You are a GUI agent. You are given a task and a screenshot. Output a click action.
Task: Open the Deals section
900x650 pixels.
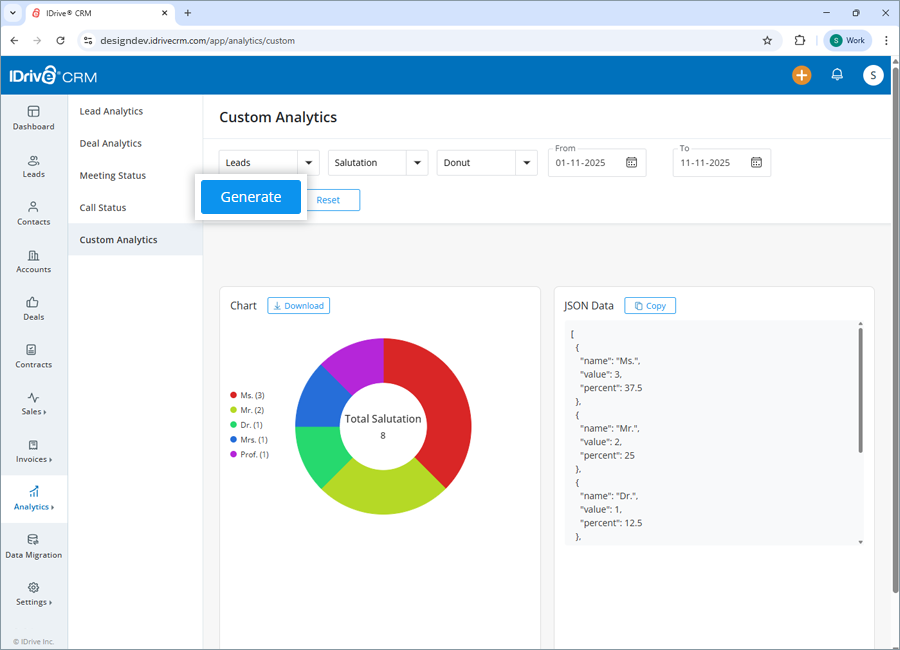coord(33,310)
